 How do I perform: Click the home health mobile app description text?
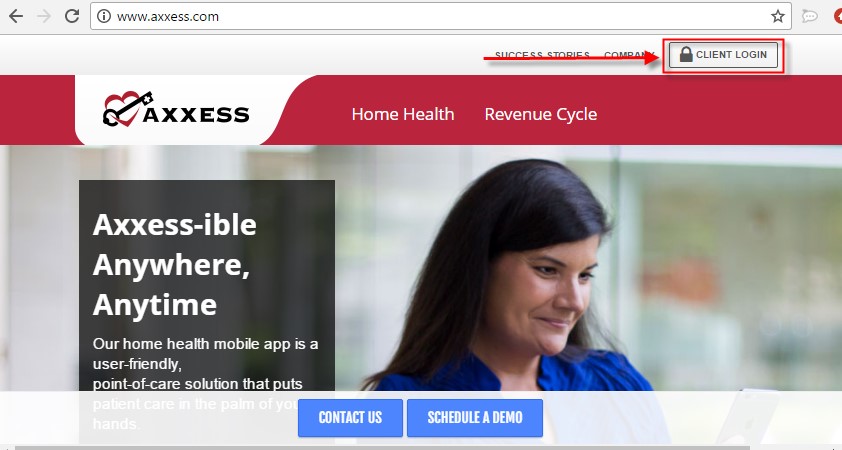[x=205, y=383]
